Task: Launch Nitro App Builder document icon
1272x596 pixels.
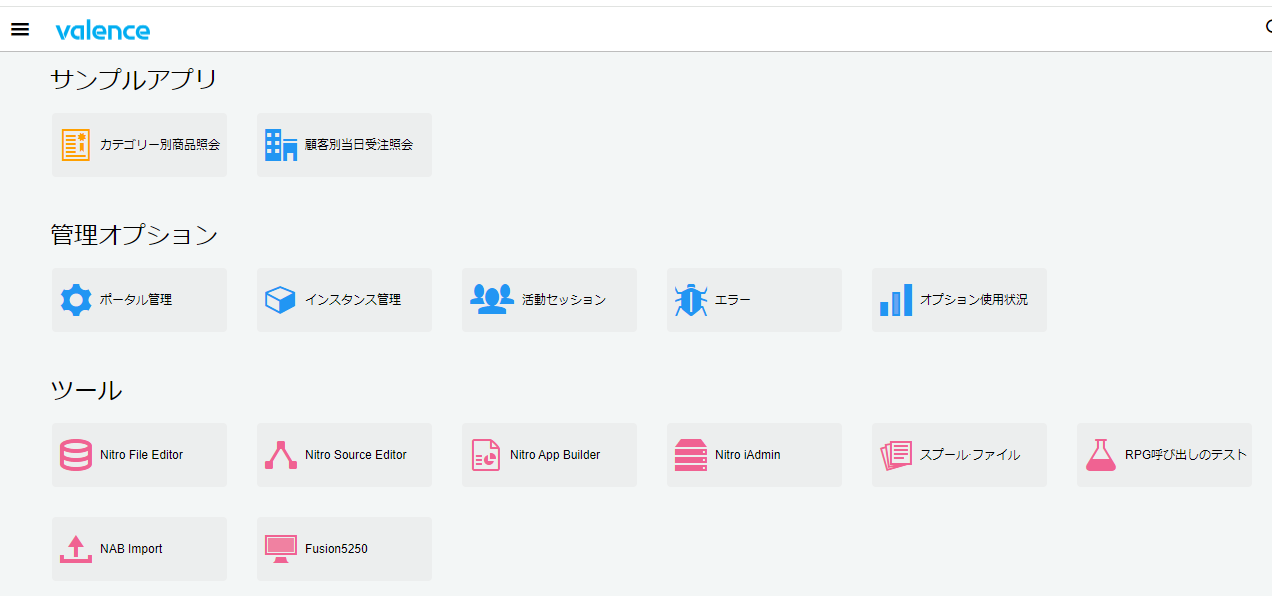Action: click(486, 455)
